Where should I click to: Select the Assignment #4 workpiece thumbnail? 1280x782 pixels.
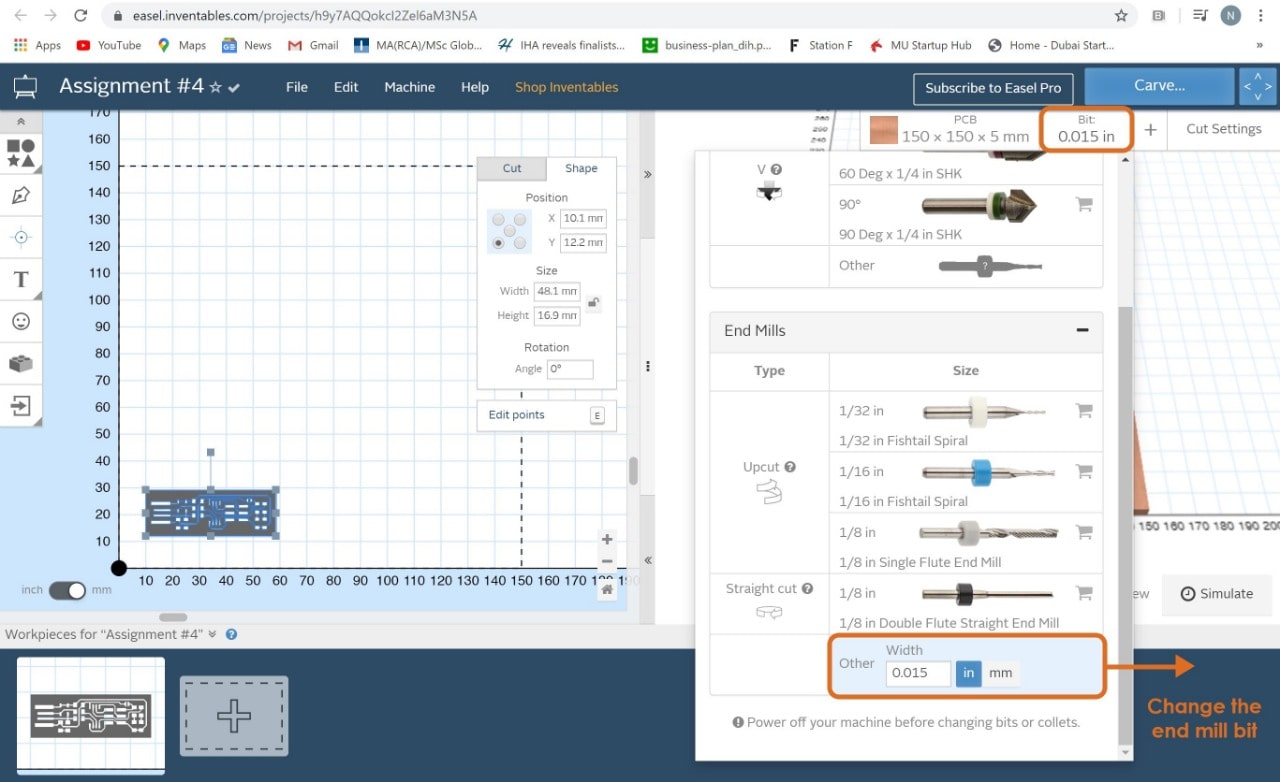[91, 715]
